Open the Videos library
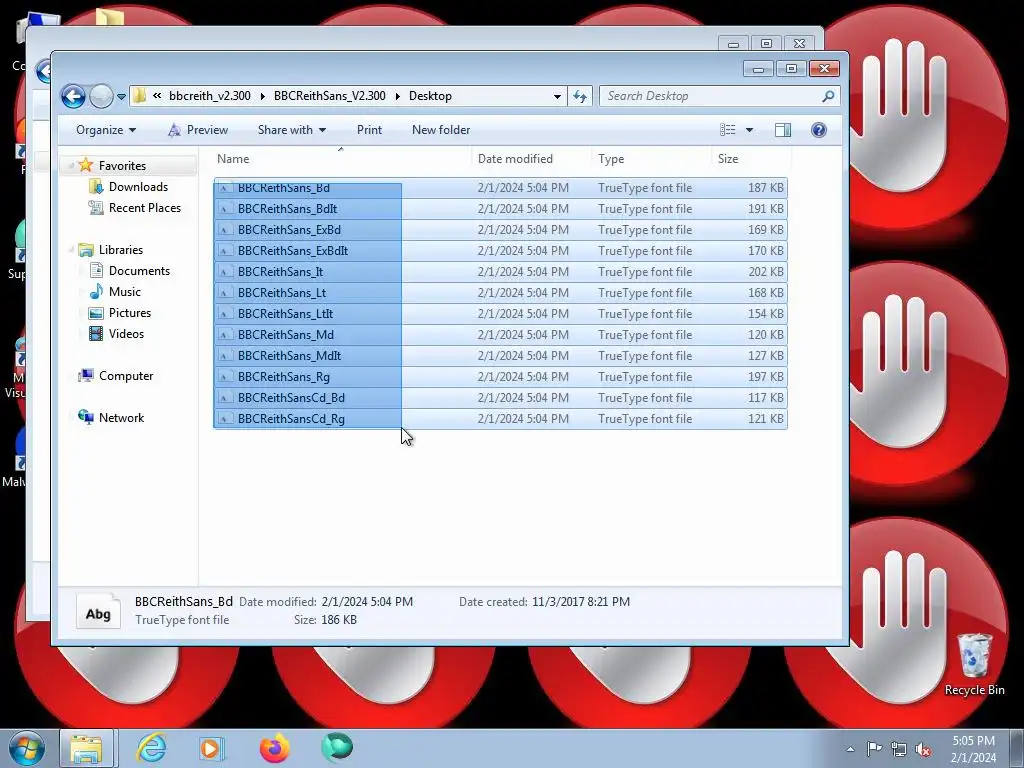 [x=126, y=334]
